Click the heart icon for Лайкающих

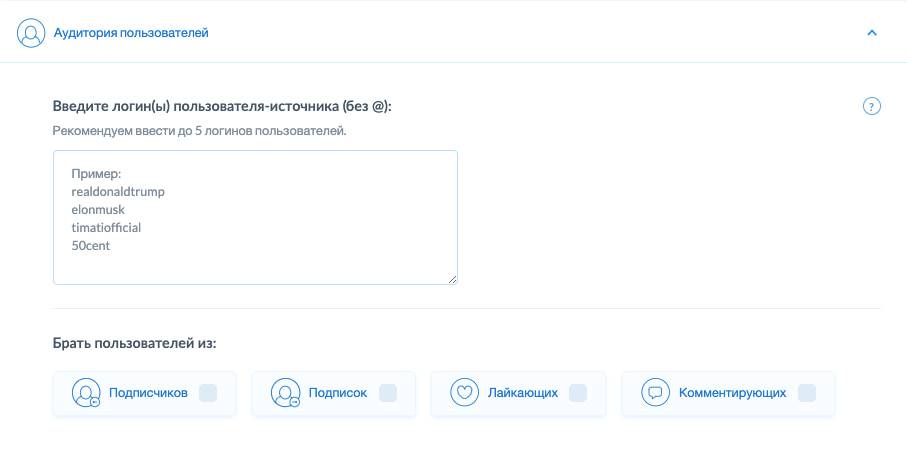point(464,393)
